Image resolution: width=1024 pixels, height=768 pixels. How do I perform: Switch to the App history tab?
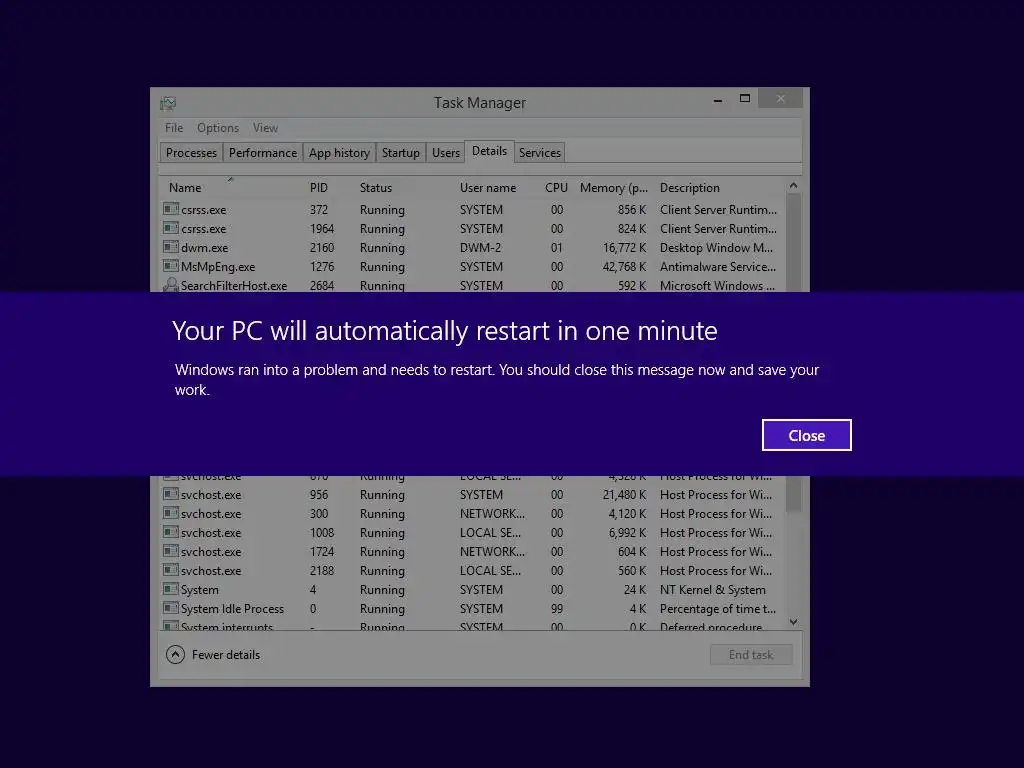coord(339,152)
